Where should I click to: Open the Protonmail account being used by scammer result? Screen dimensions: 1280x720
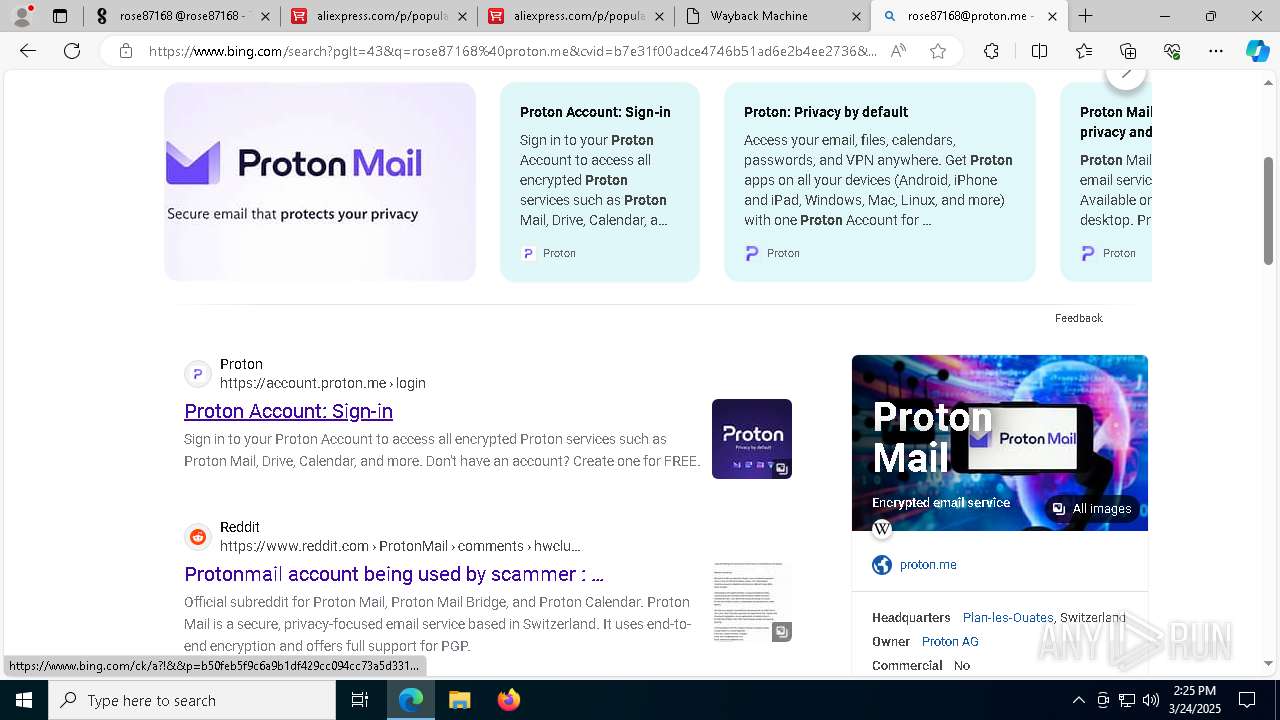click(394, 574)
